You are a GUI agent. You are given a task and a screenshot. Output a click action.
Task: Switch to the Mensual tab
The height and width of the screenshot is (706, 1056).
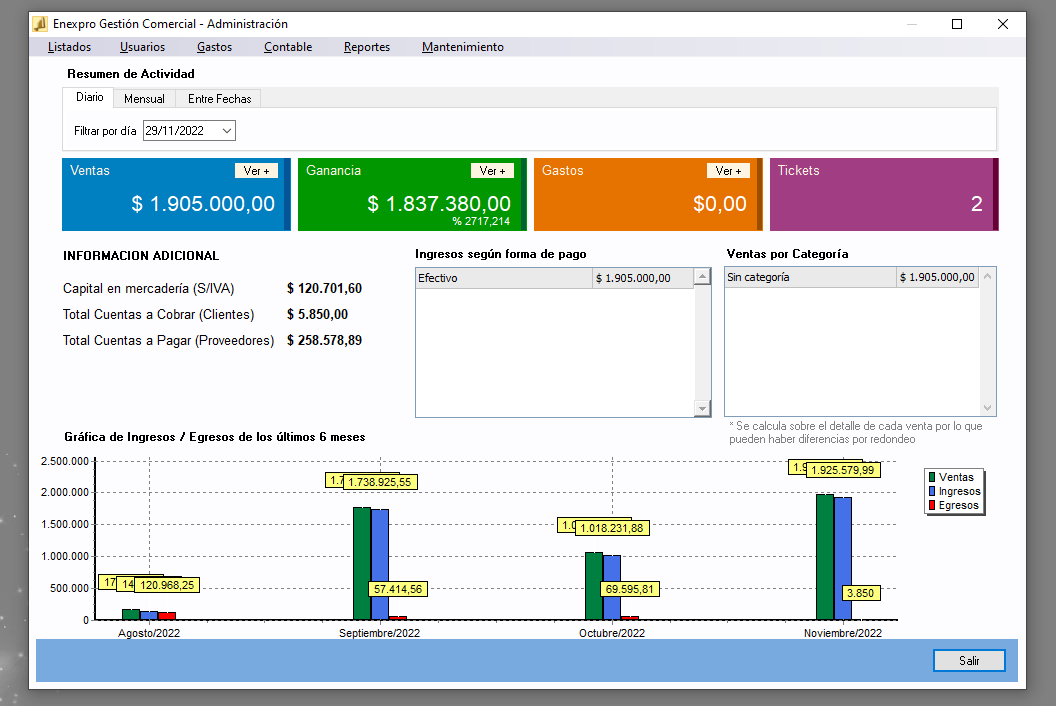(144, 99)
